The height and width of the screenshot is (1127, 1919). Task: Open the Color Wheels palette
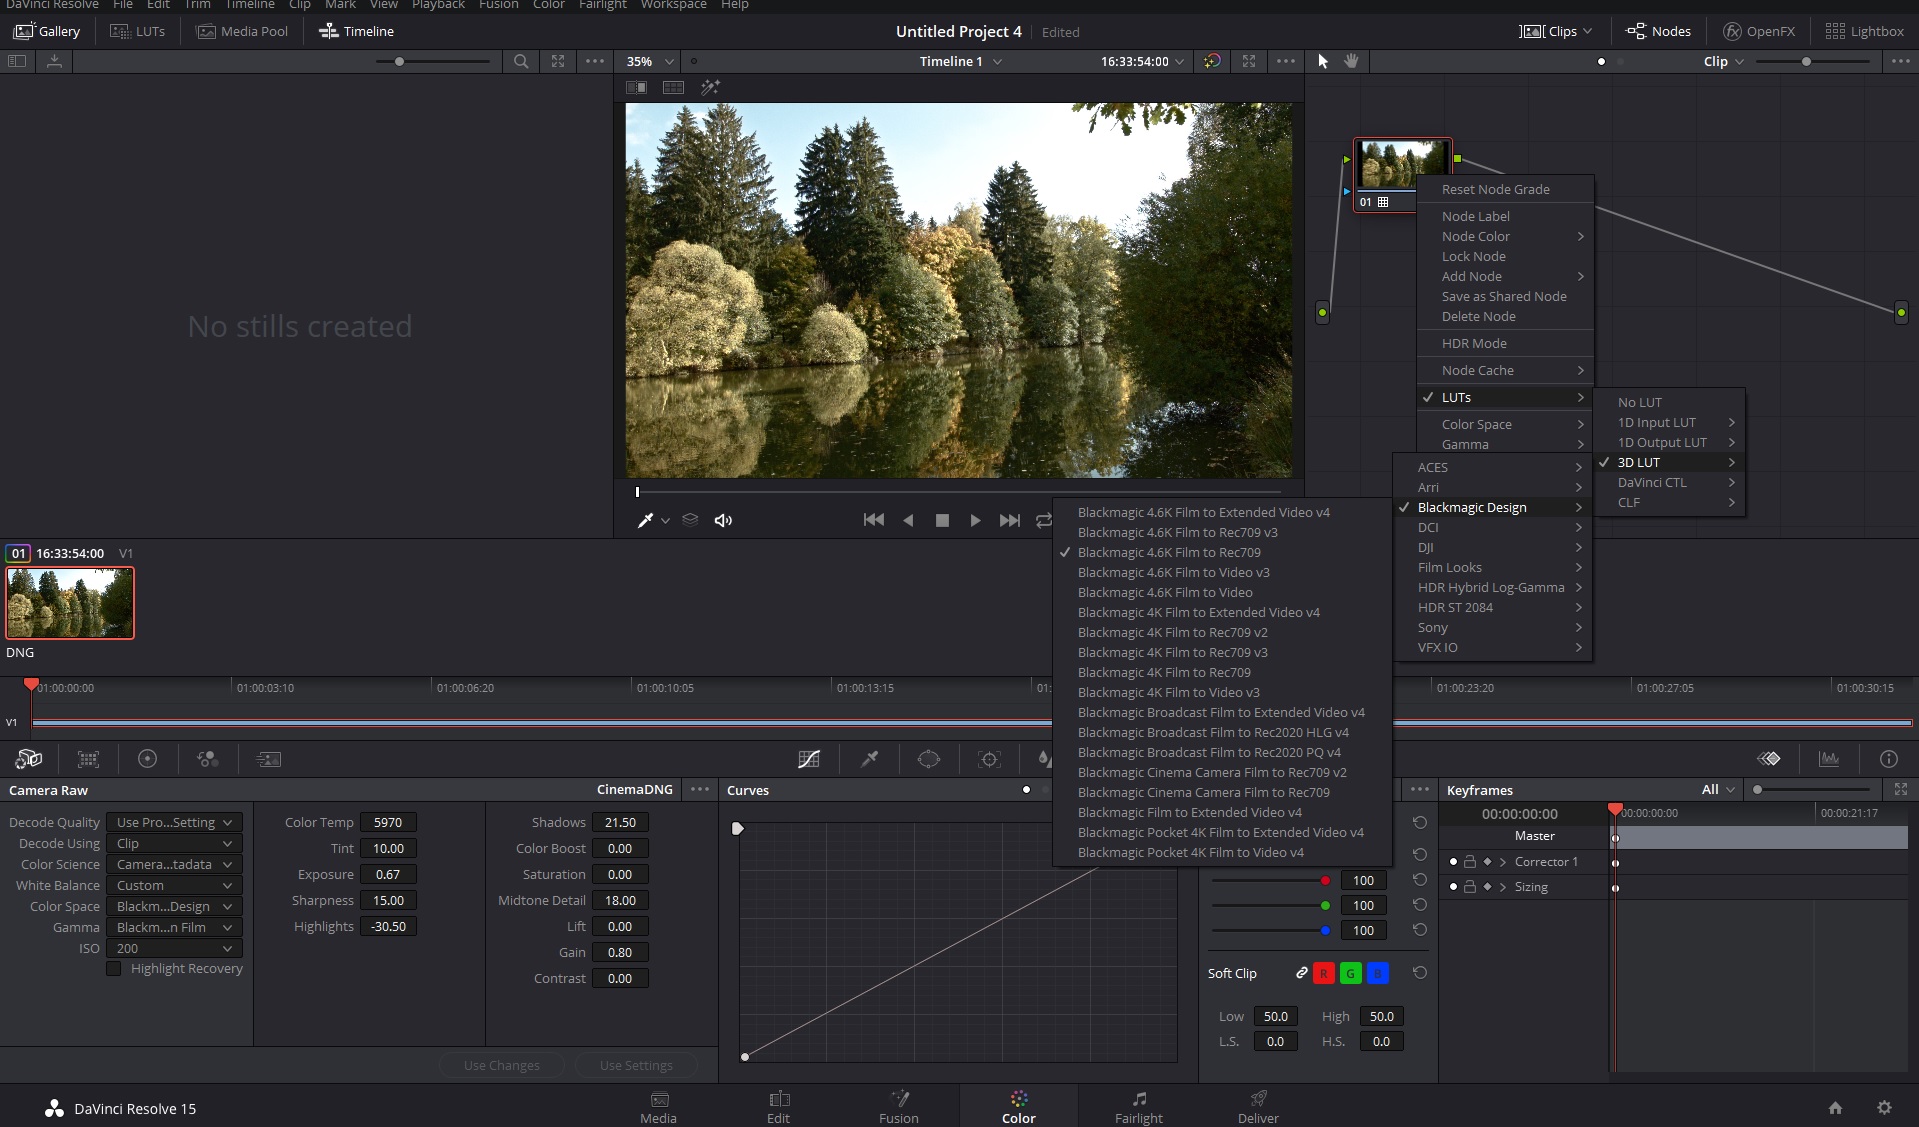click(x=147, y=759)
